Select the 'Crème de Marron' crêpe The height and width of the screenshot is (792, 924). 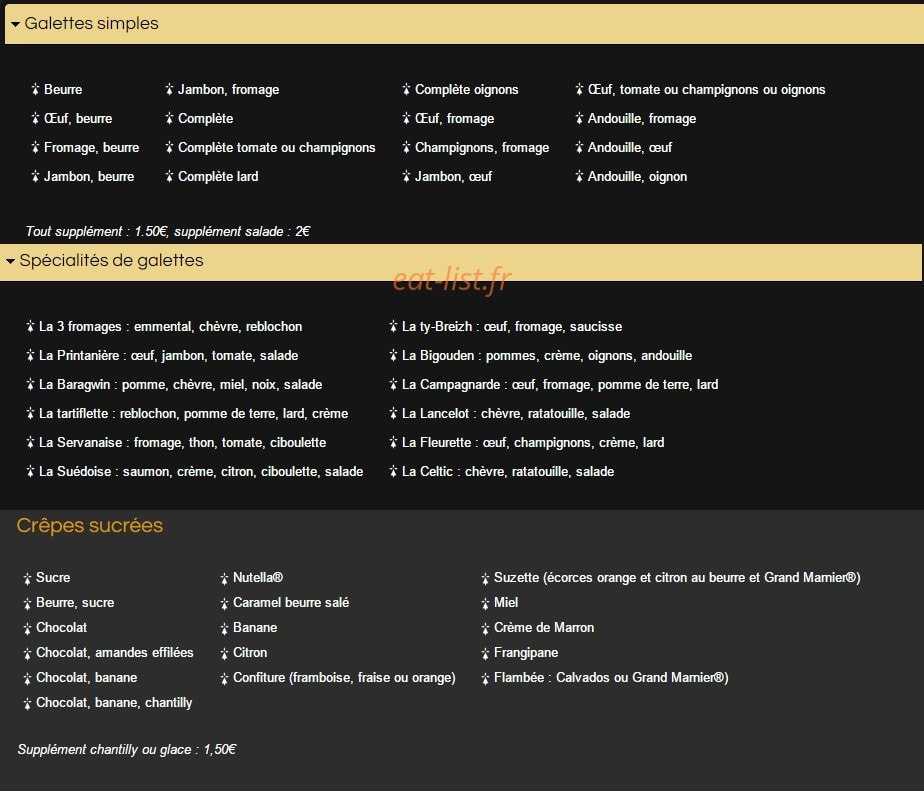tap(544, 627)
